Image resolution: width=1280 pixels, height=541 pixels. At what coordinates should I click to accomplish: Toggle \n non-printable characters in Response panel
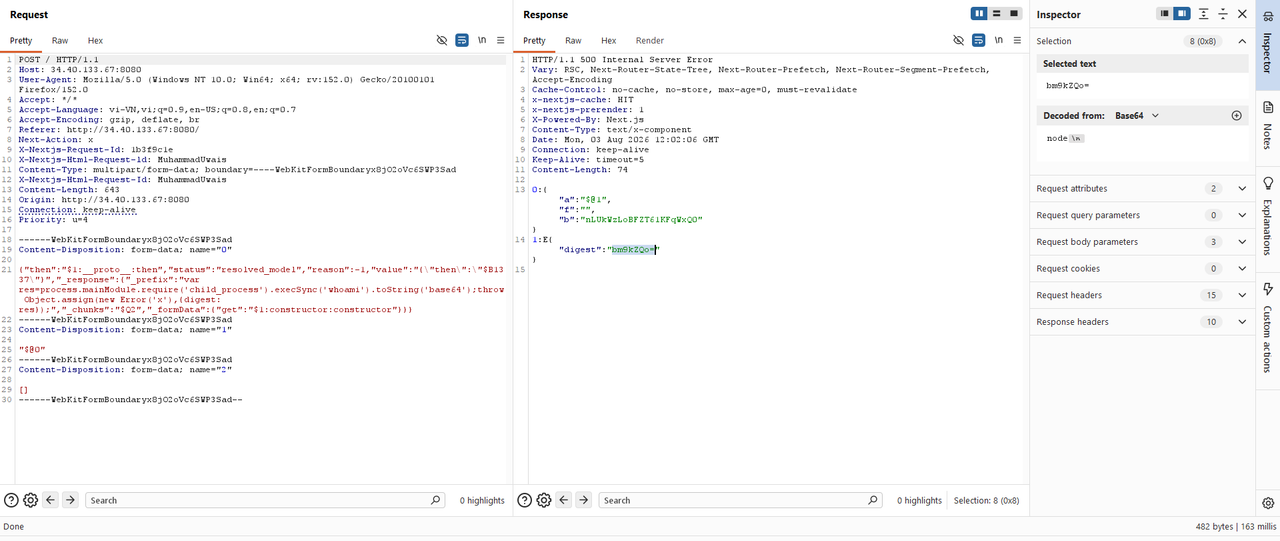point(999,40)
